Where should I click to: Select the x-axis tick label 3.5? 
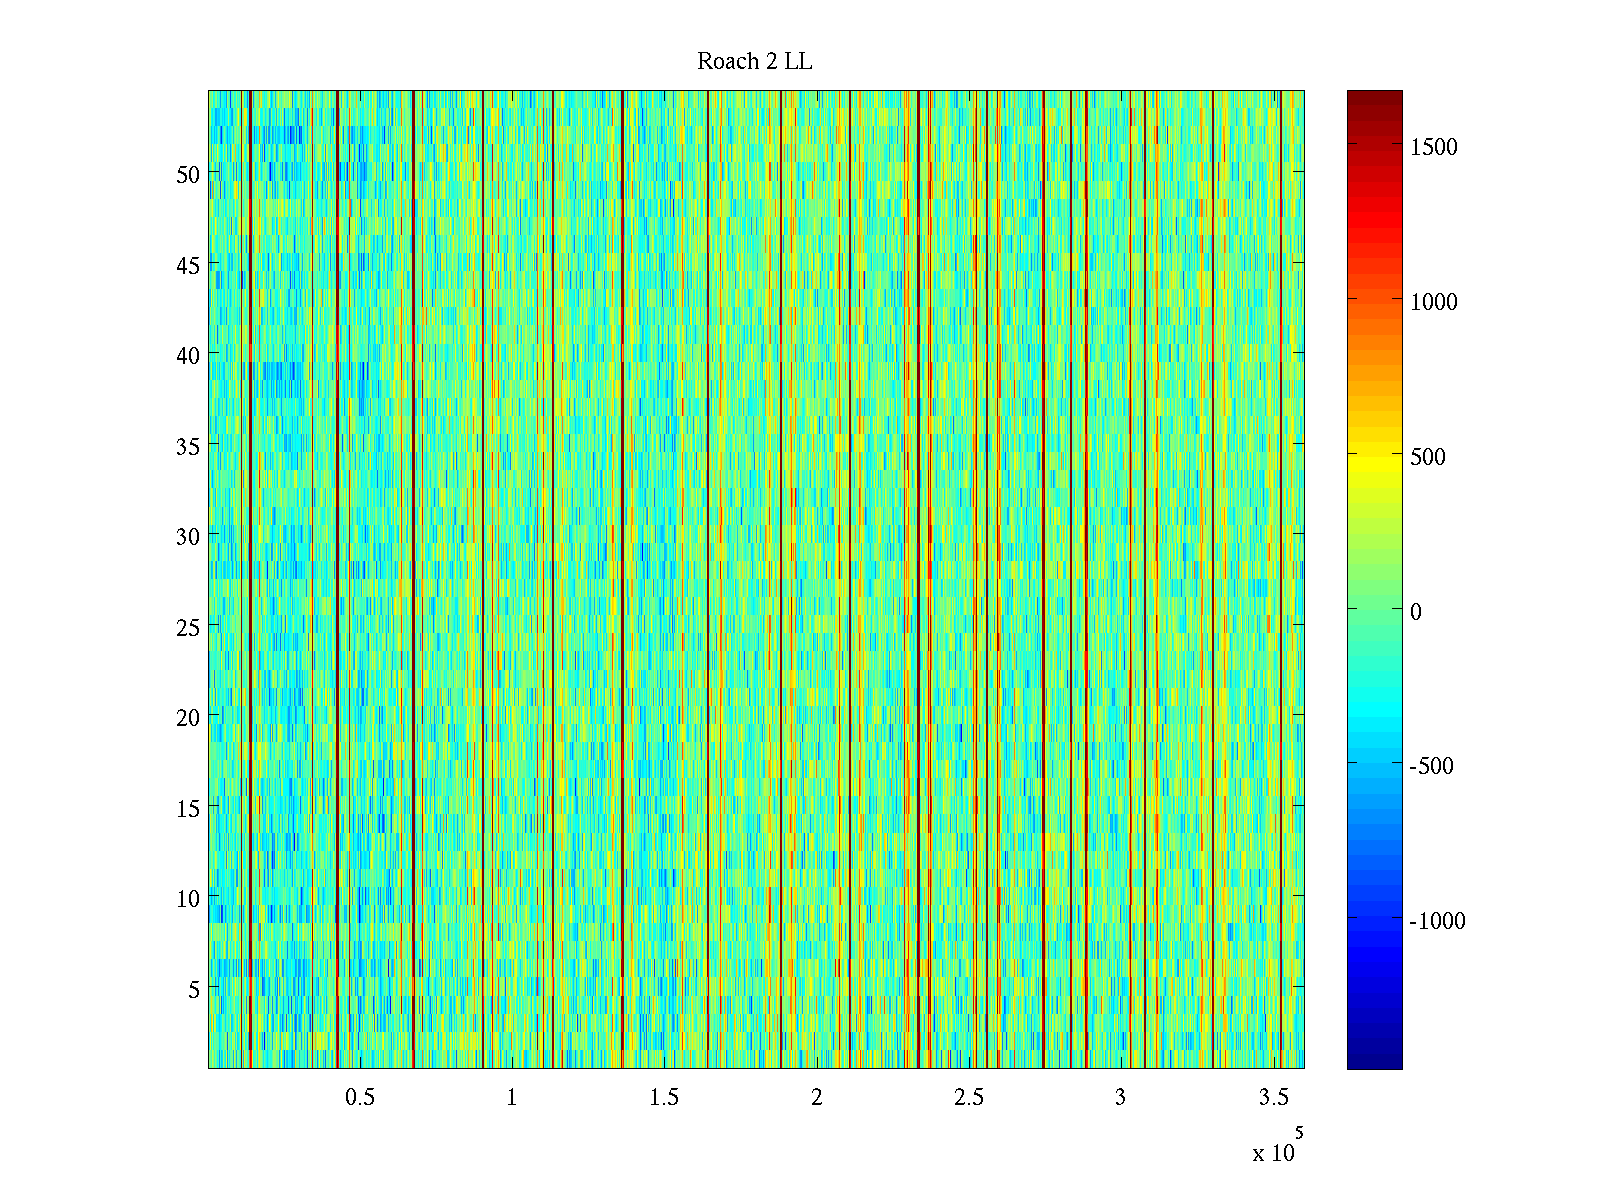click(1273, 1098)
